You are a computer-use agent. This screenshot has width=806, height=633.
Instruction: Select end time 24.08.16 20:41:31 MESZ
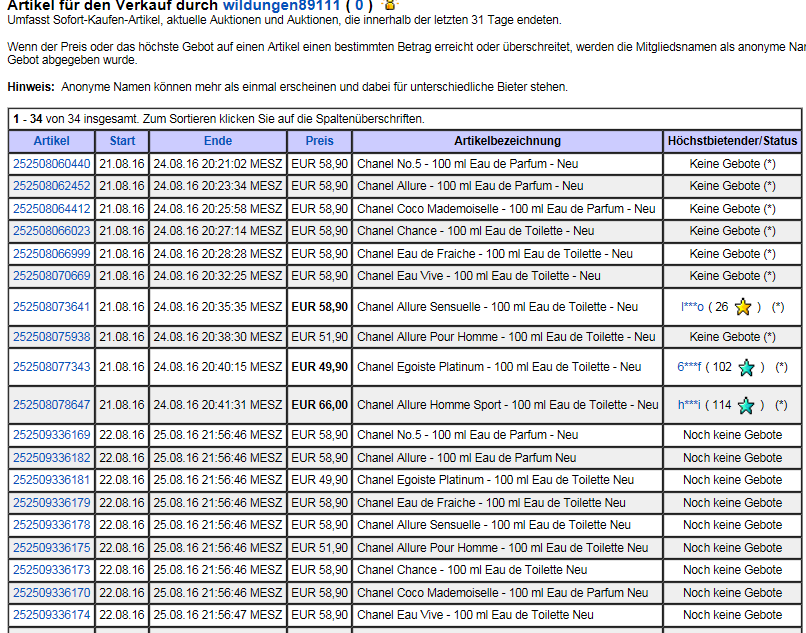tap(218, 405)
